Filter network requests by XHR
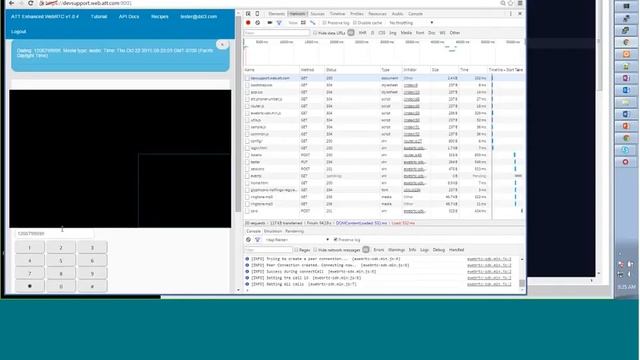This screenshot has height=360, width=640. point(362,33)
